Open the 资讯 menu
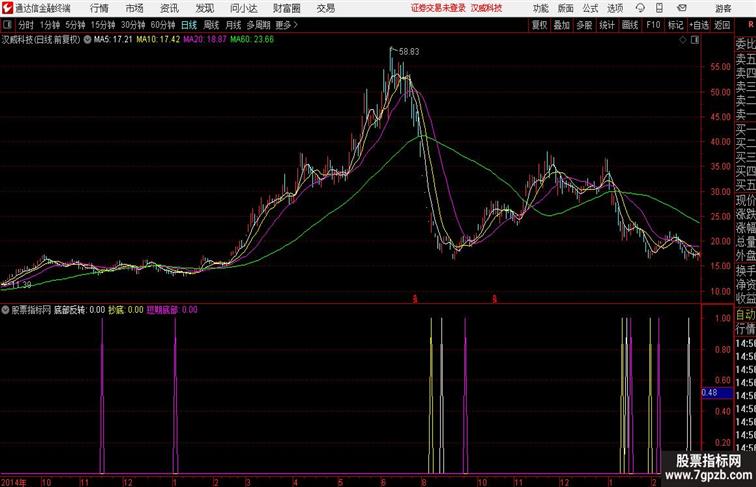 click(169, 8)
